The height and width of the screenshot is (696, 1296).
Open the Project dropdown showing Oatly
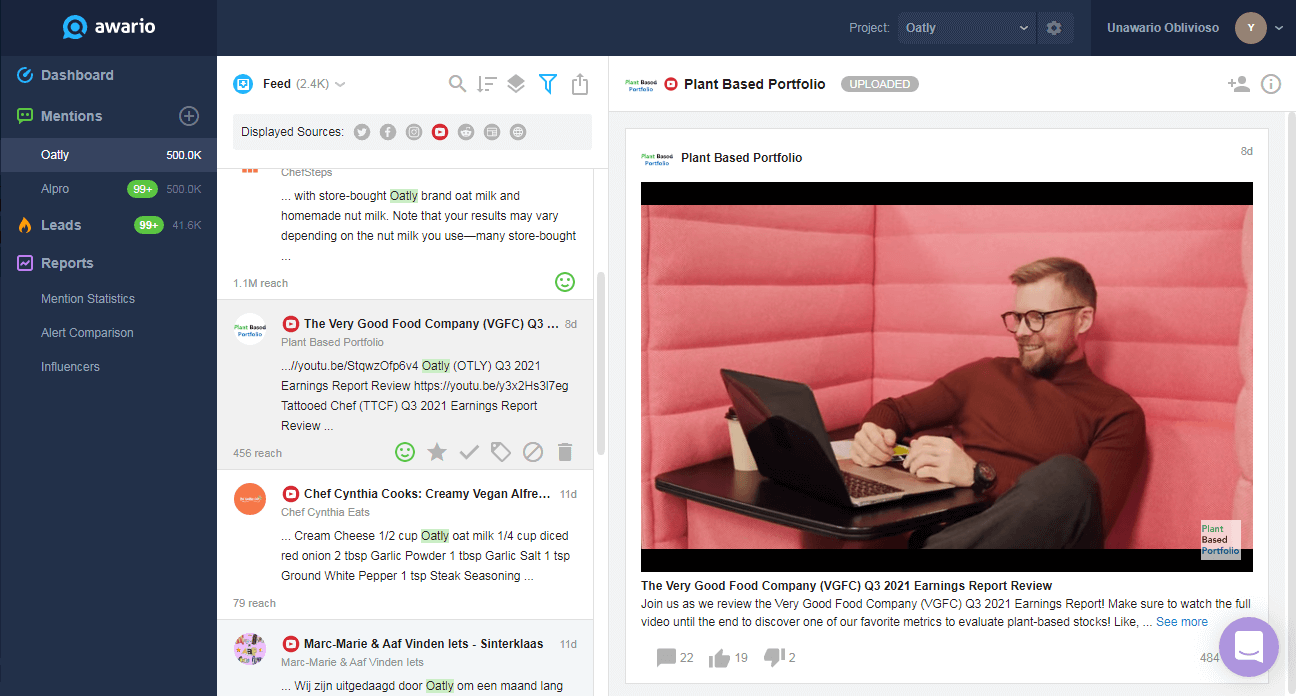pyautogui.click(x=967, y=28)
